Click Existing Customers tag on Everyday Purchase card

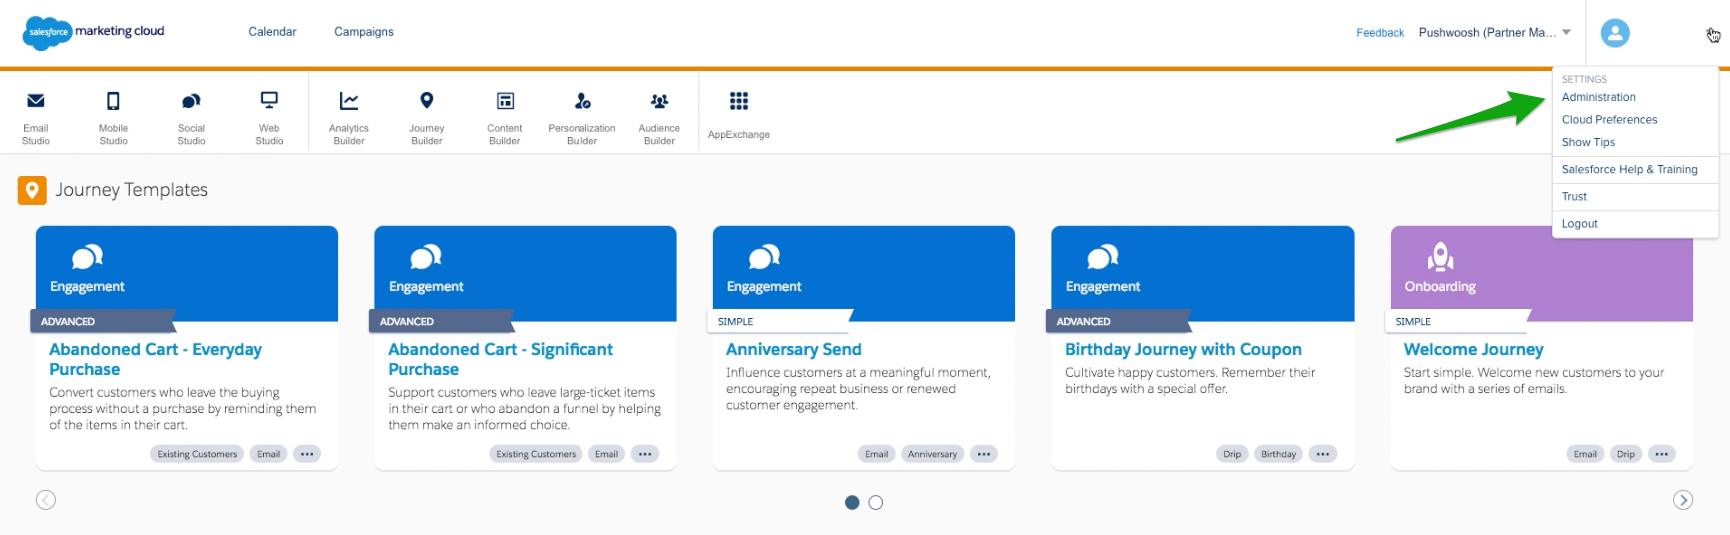[x=197, y=454]
